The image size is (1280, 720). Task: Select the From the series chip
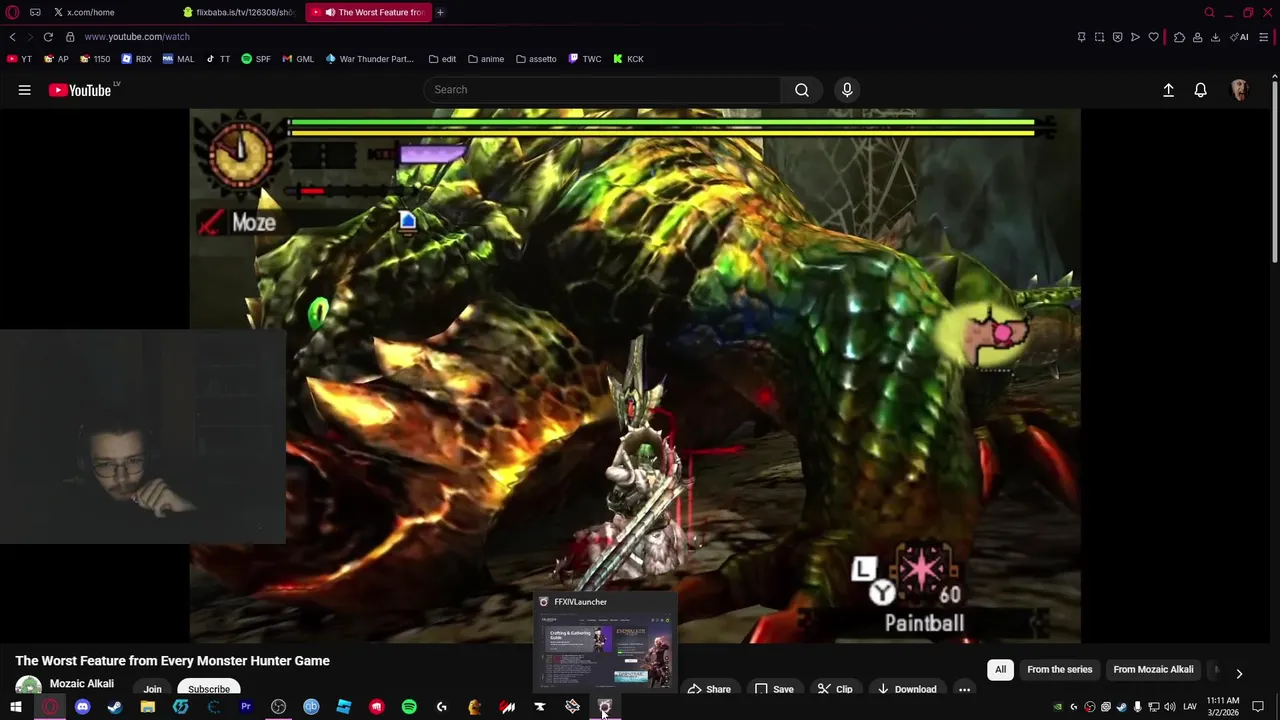1060,670
